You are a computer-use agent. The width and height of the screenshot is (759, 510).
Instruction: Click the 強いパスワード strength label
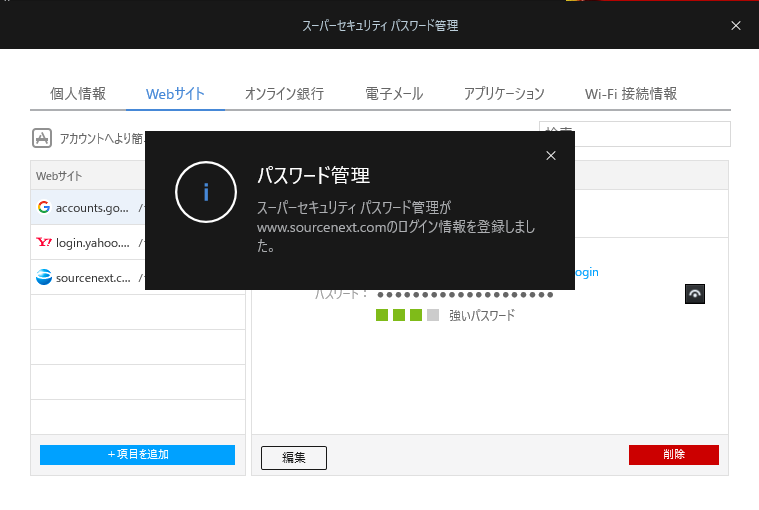tap(482, 315)
